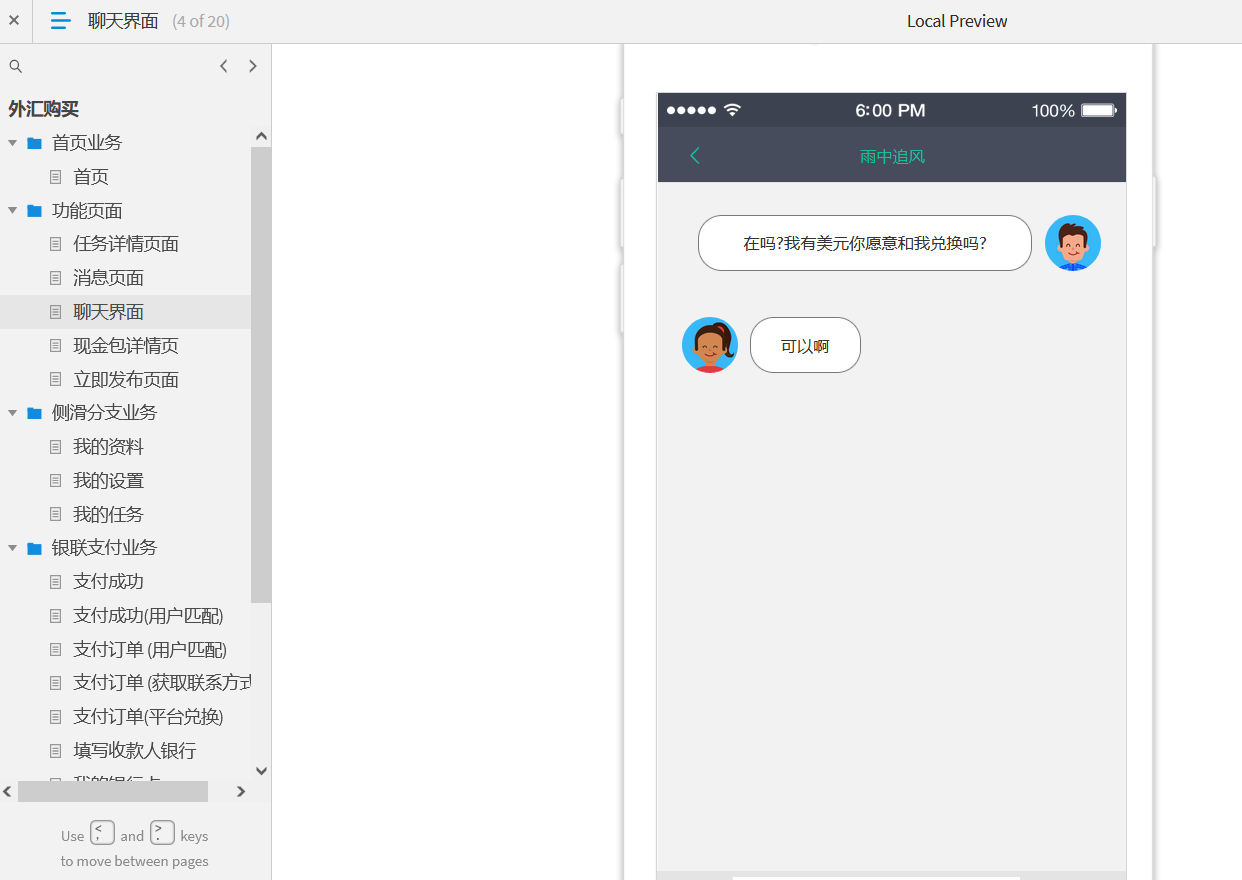
Task: Click page icon beside 我的资料
Action: [56, 447]
